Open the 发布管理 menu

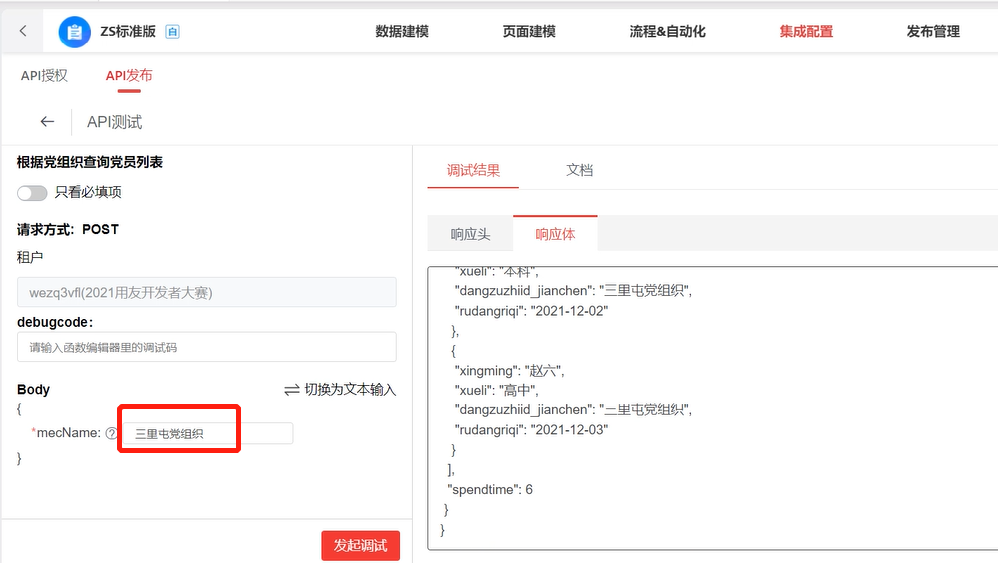933,31
